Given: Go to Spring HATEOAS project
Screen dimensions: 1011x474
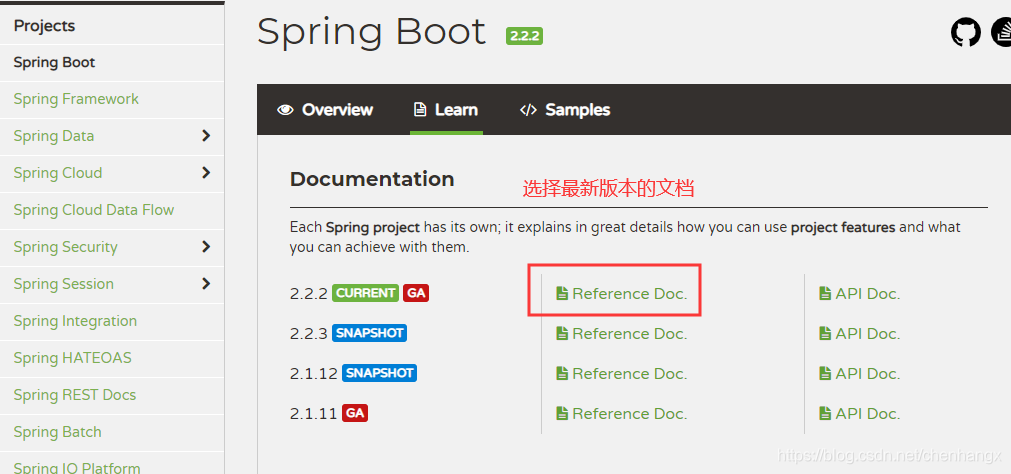Looking at the screenshot, I should [72, 358].
